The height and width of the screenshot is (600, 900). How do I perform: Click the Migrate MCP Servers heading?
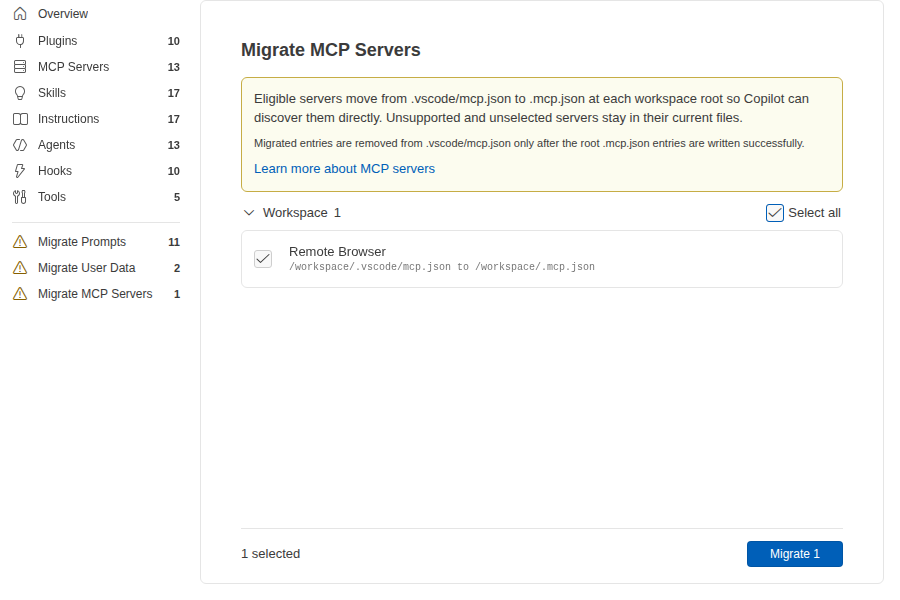331,50
